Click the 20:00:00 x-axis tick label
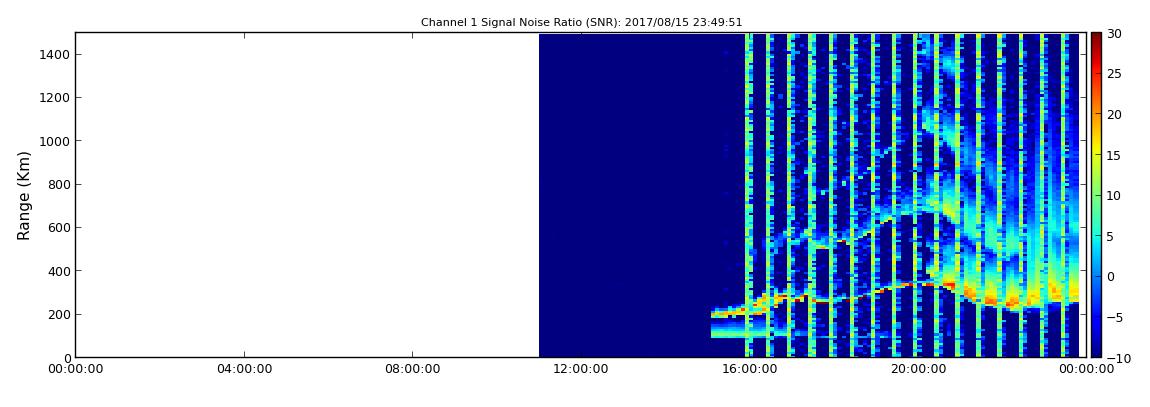1150x407 pixels. coord(916,369)
